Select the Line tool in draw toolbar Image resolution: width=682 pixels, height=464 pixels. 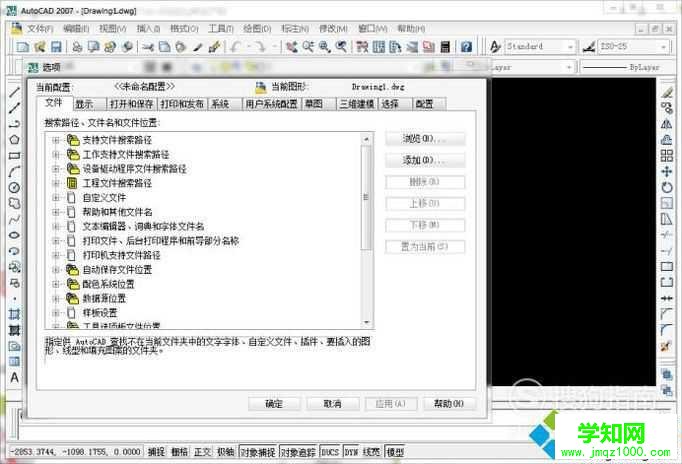pos(14,92)
